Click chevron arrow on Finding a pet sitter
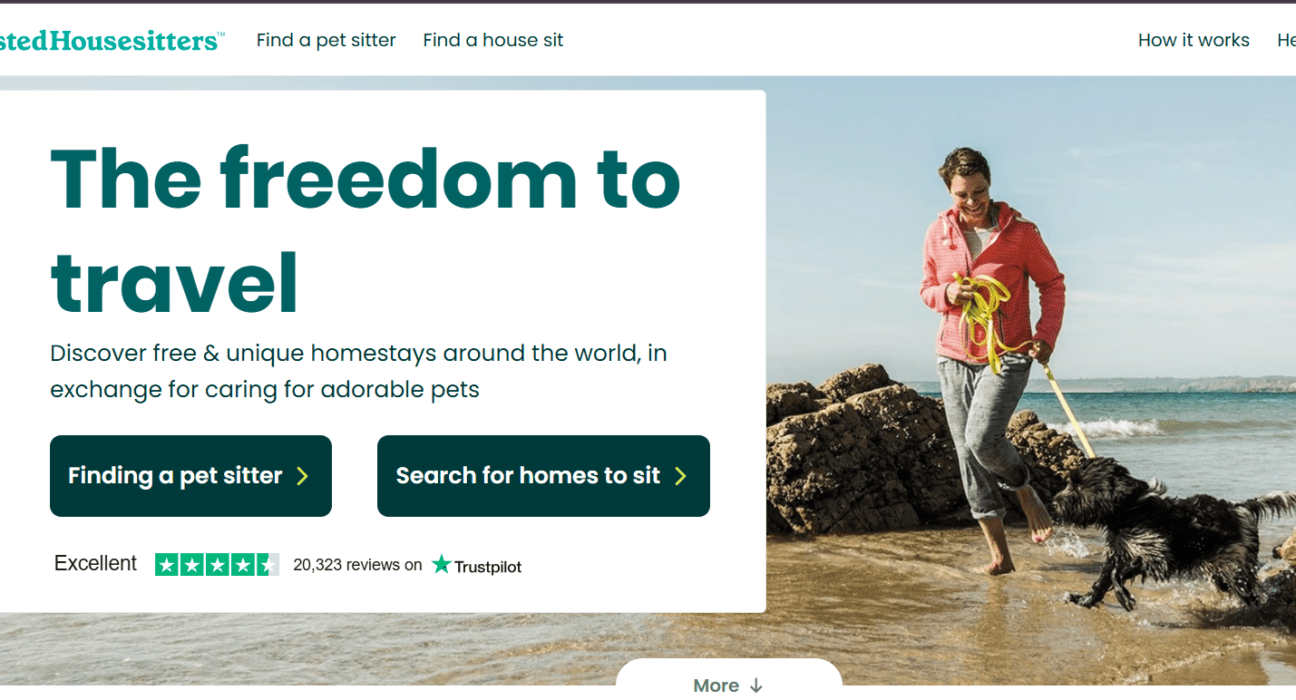 (x=303, y=476)
